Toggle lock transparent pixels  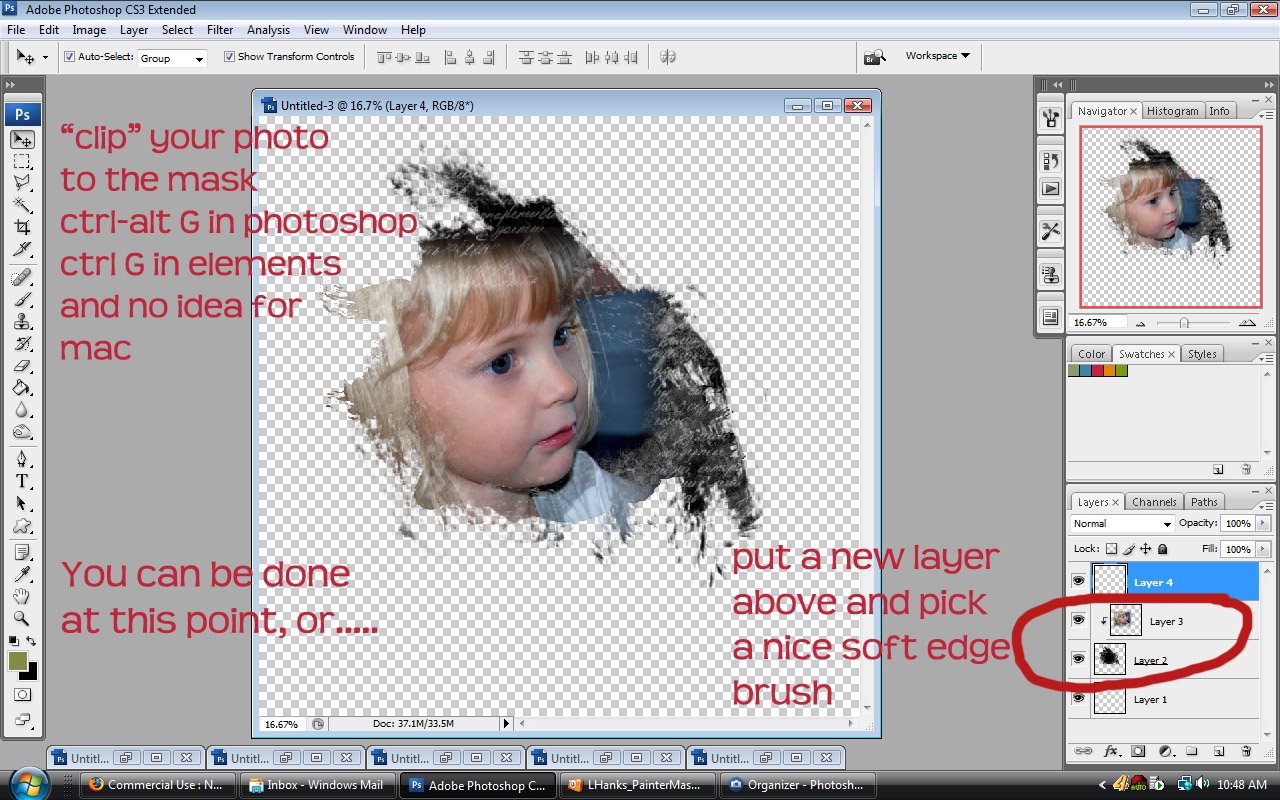coord(1111,549)
